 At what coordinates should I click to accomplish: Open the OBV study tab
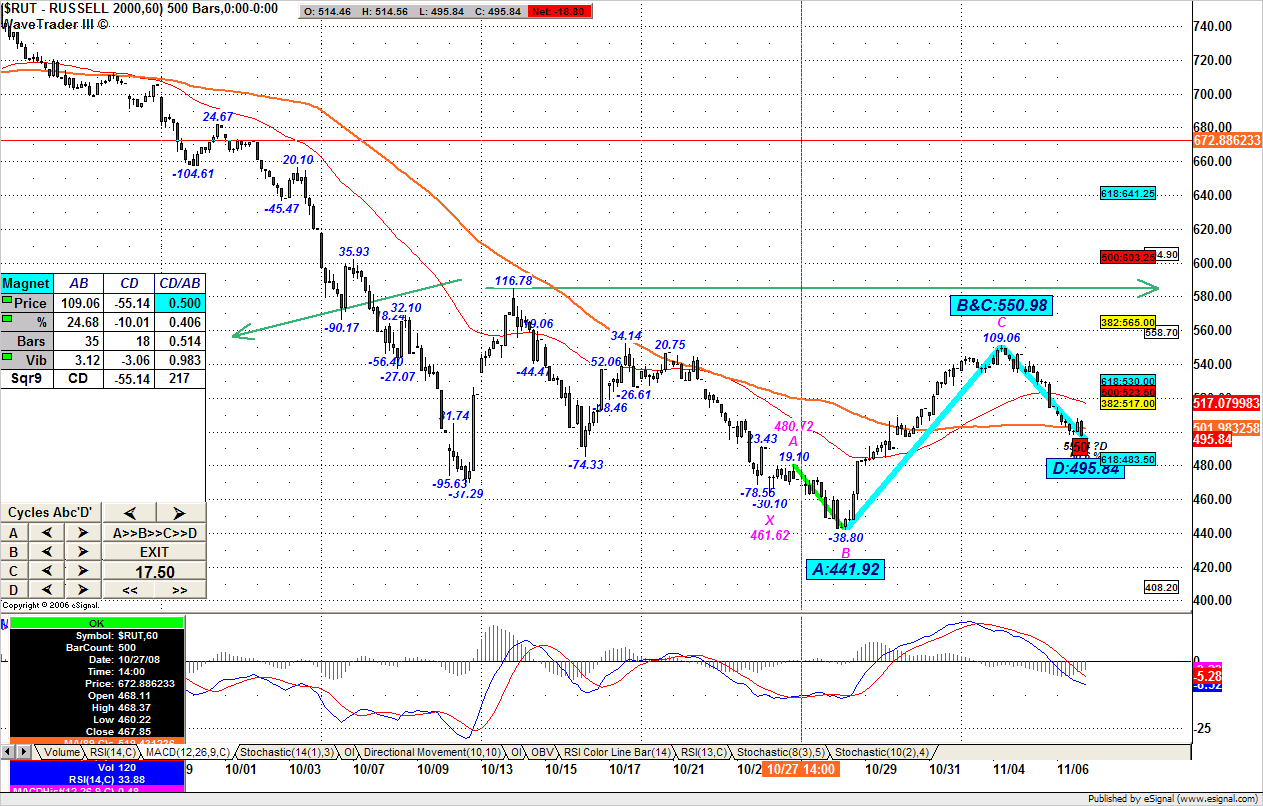pyautogui.click(x=544, y=752)
